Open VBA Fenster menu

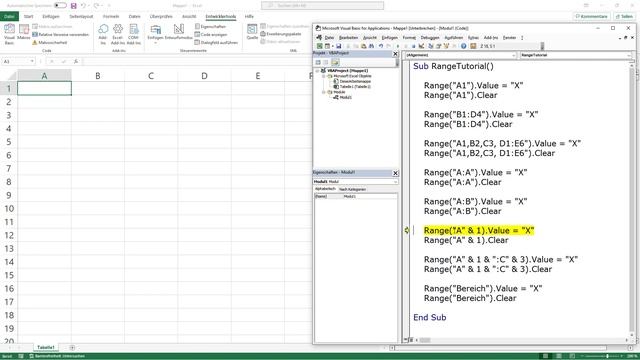pos(509,38)
